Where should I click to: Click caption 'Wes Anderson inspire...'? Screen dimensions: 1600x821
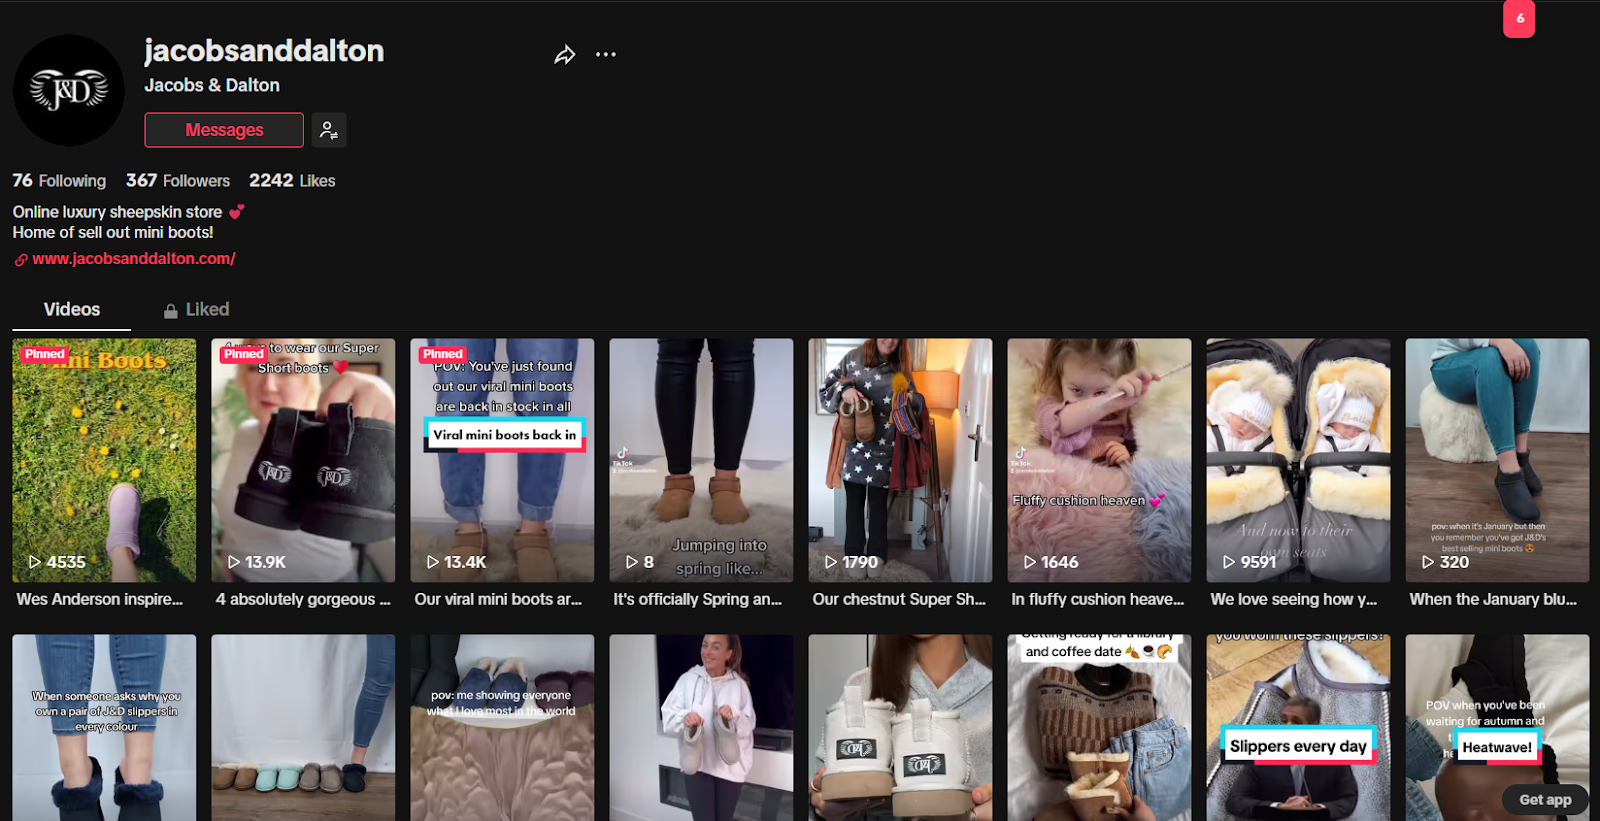pos(100,600)
